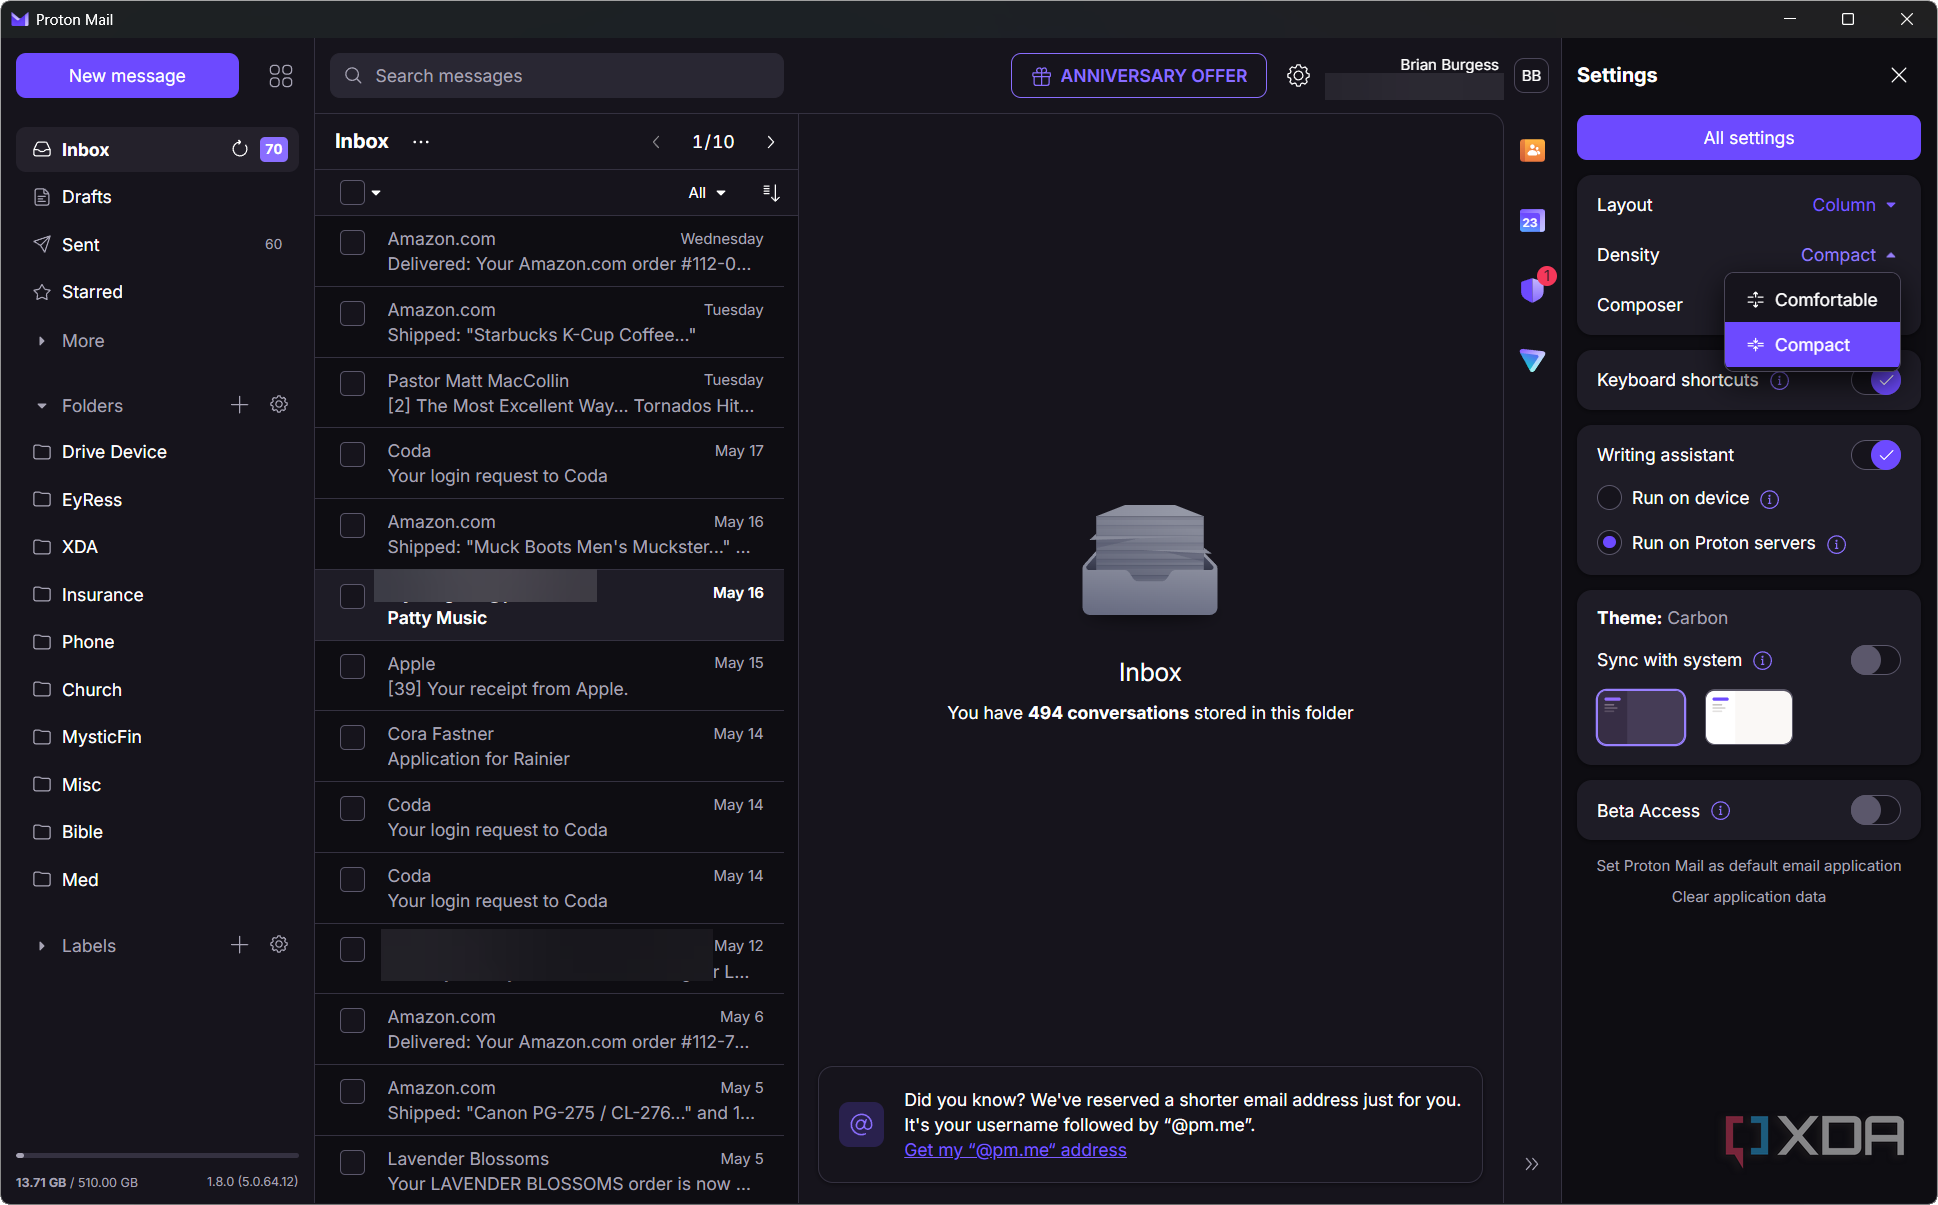Enable Sync with system theme toggle

(1876, 660)
